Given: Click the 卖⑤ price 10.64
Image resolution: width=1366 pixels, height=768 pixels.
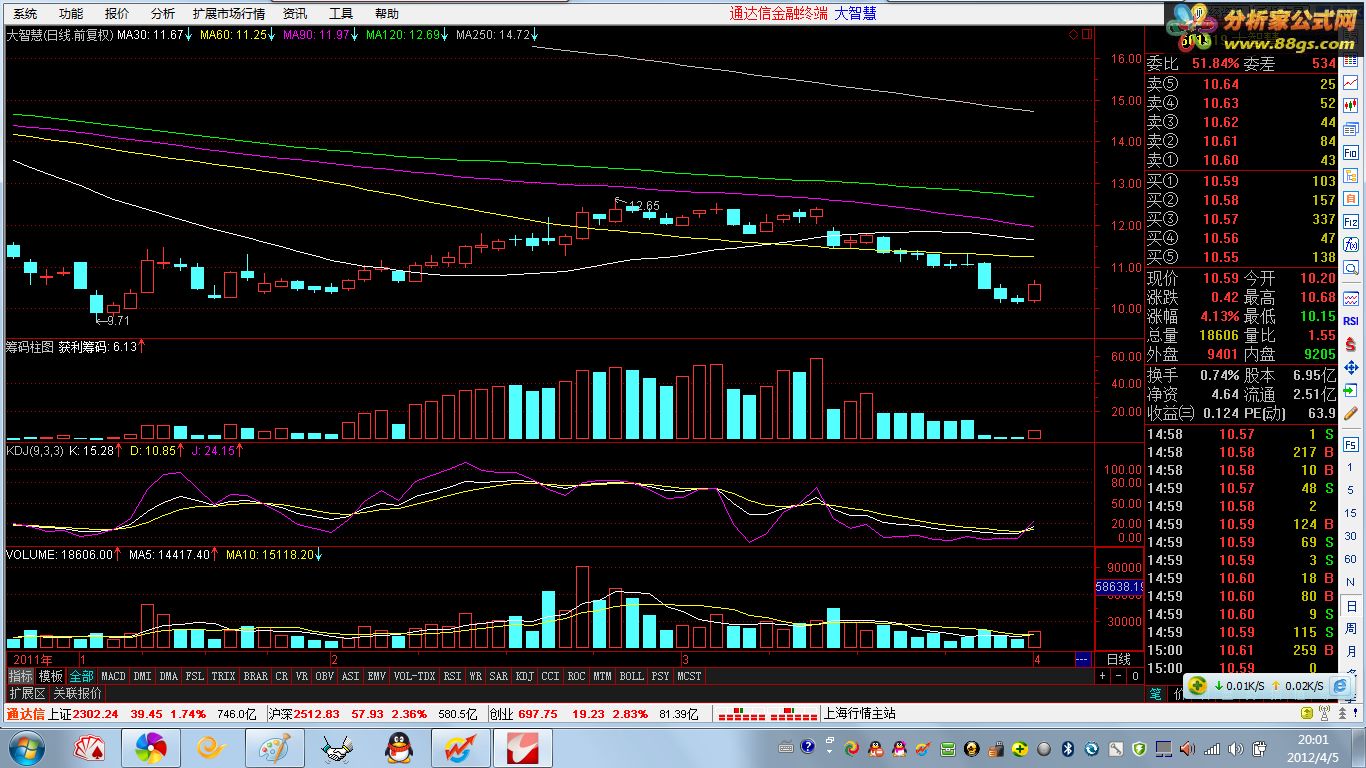Looking at the screenshot, I should [x=1221, y=84].
